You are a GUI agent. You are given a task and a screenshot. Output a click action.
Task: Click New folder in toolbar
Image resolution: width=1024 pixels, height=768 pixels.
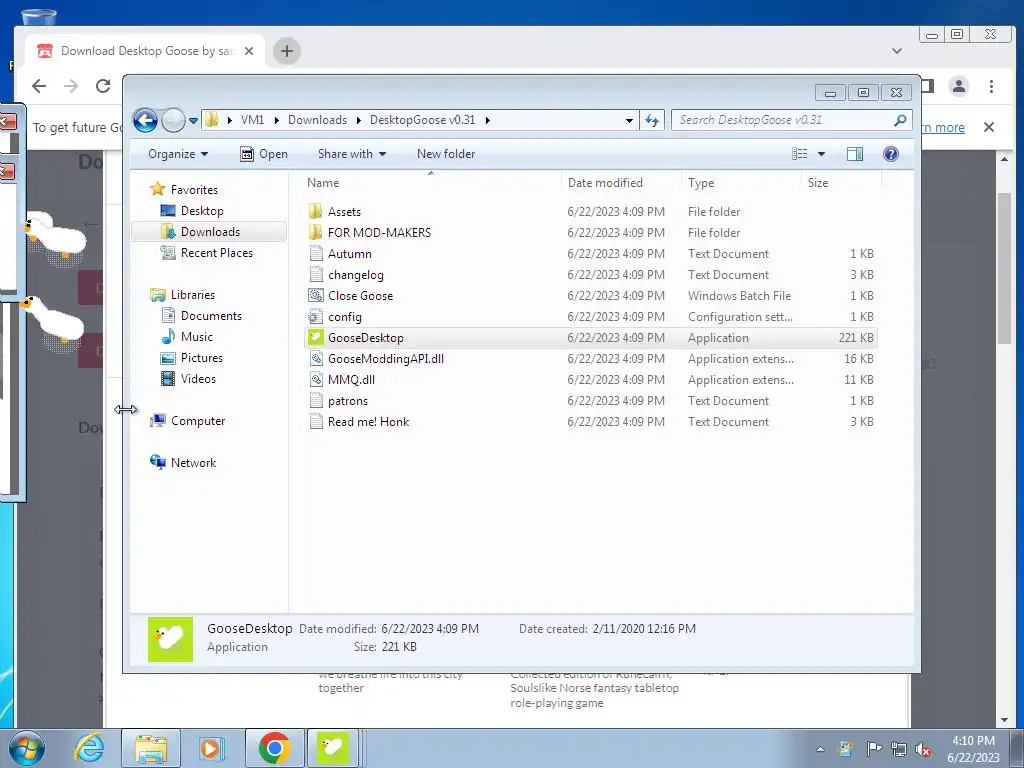coord(446,154)
